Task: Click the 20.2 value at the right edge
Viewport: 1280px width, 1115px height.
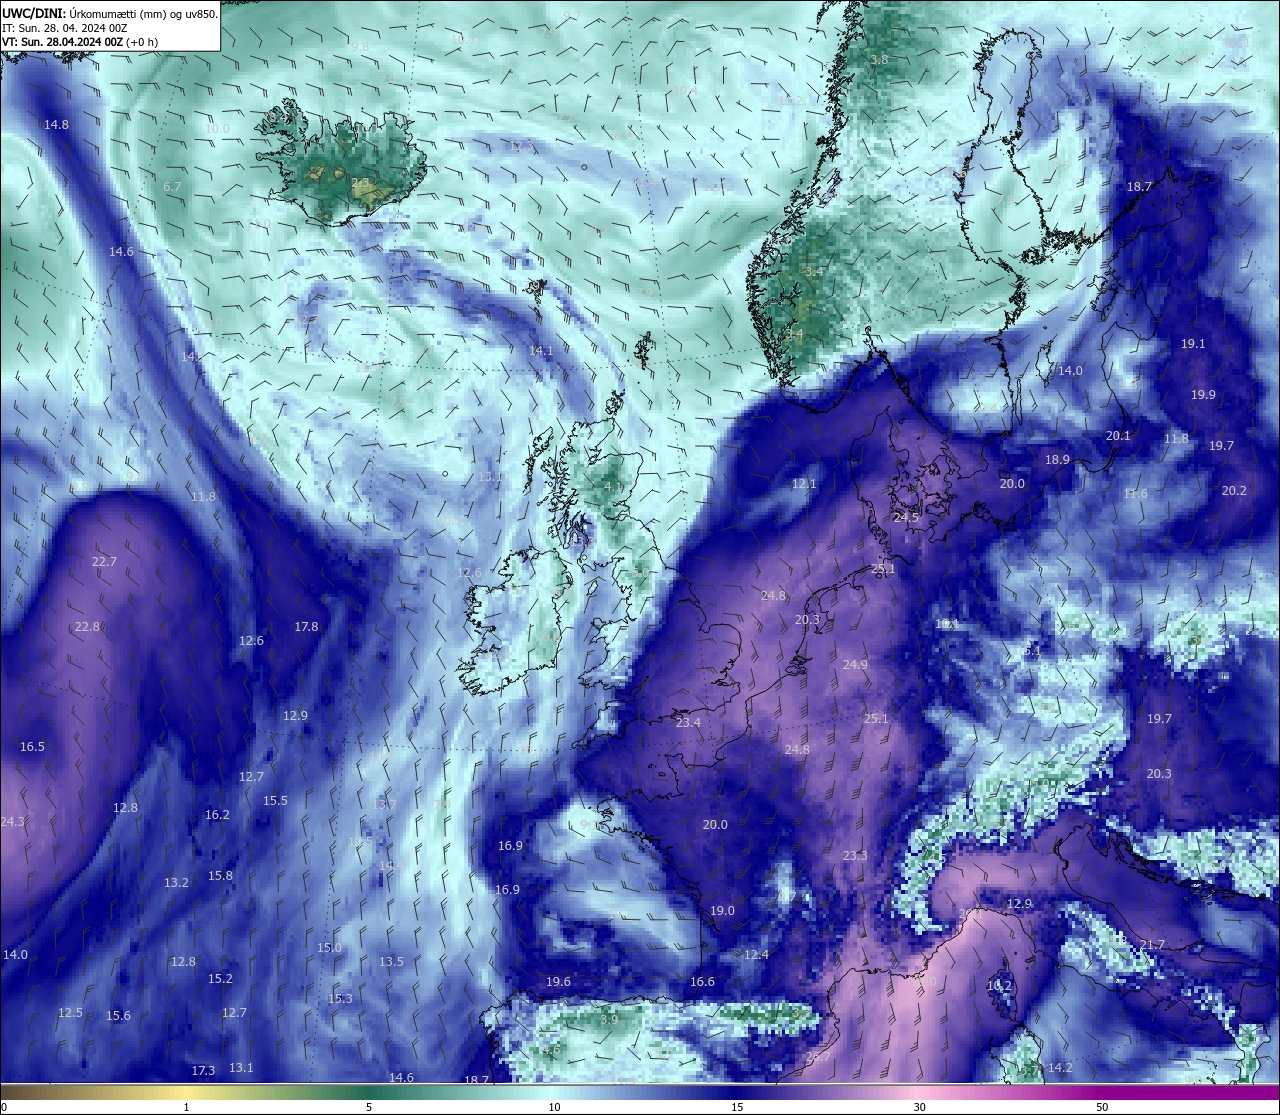Action: (1234, 491)
